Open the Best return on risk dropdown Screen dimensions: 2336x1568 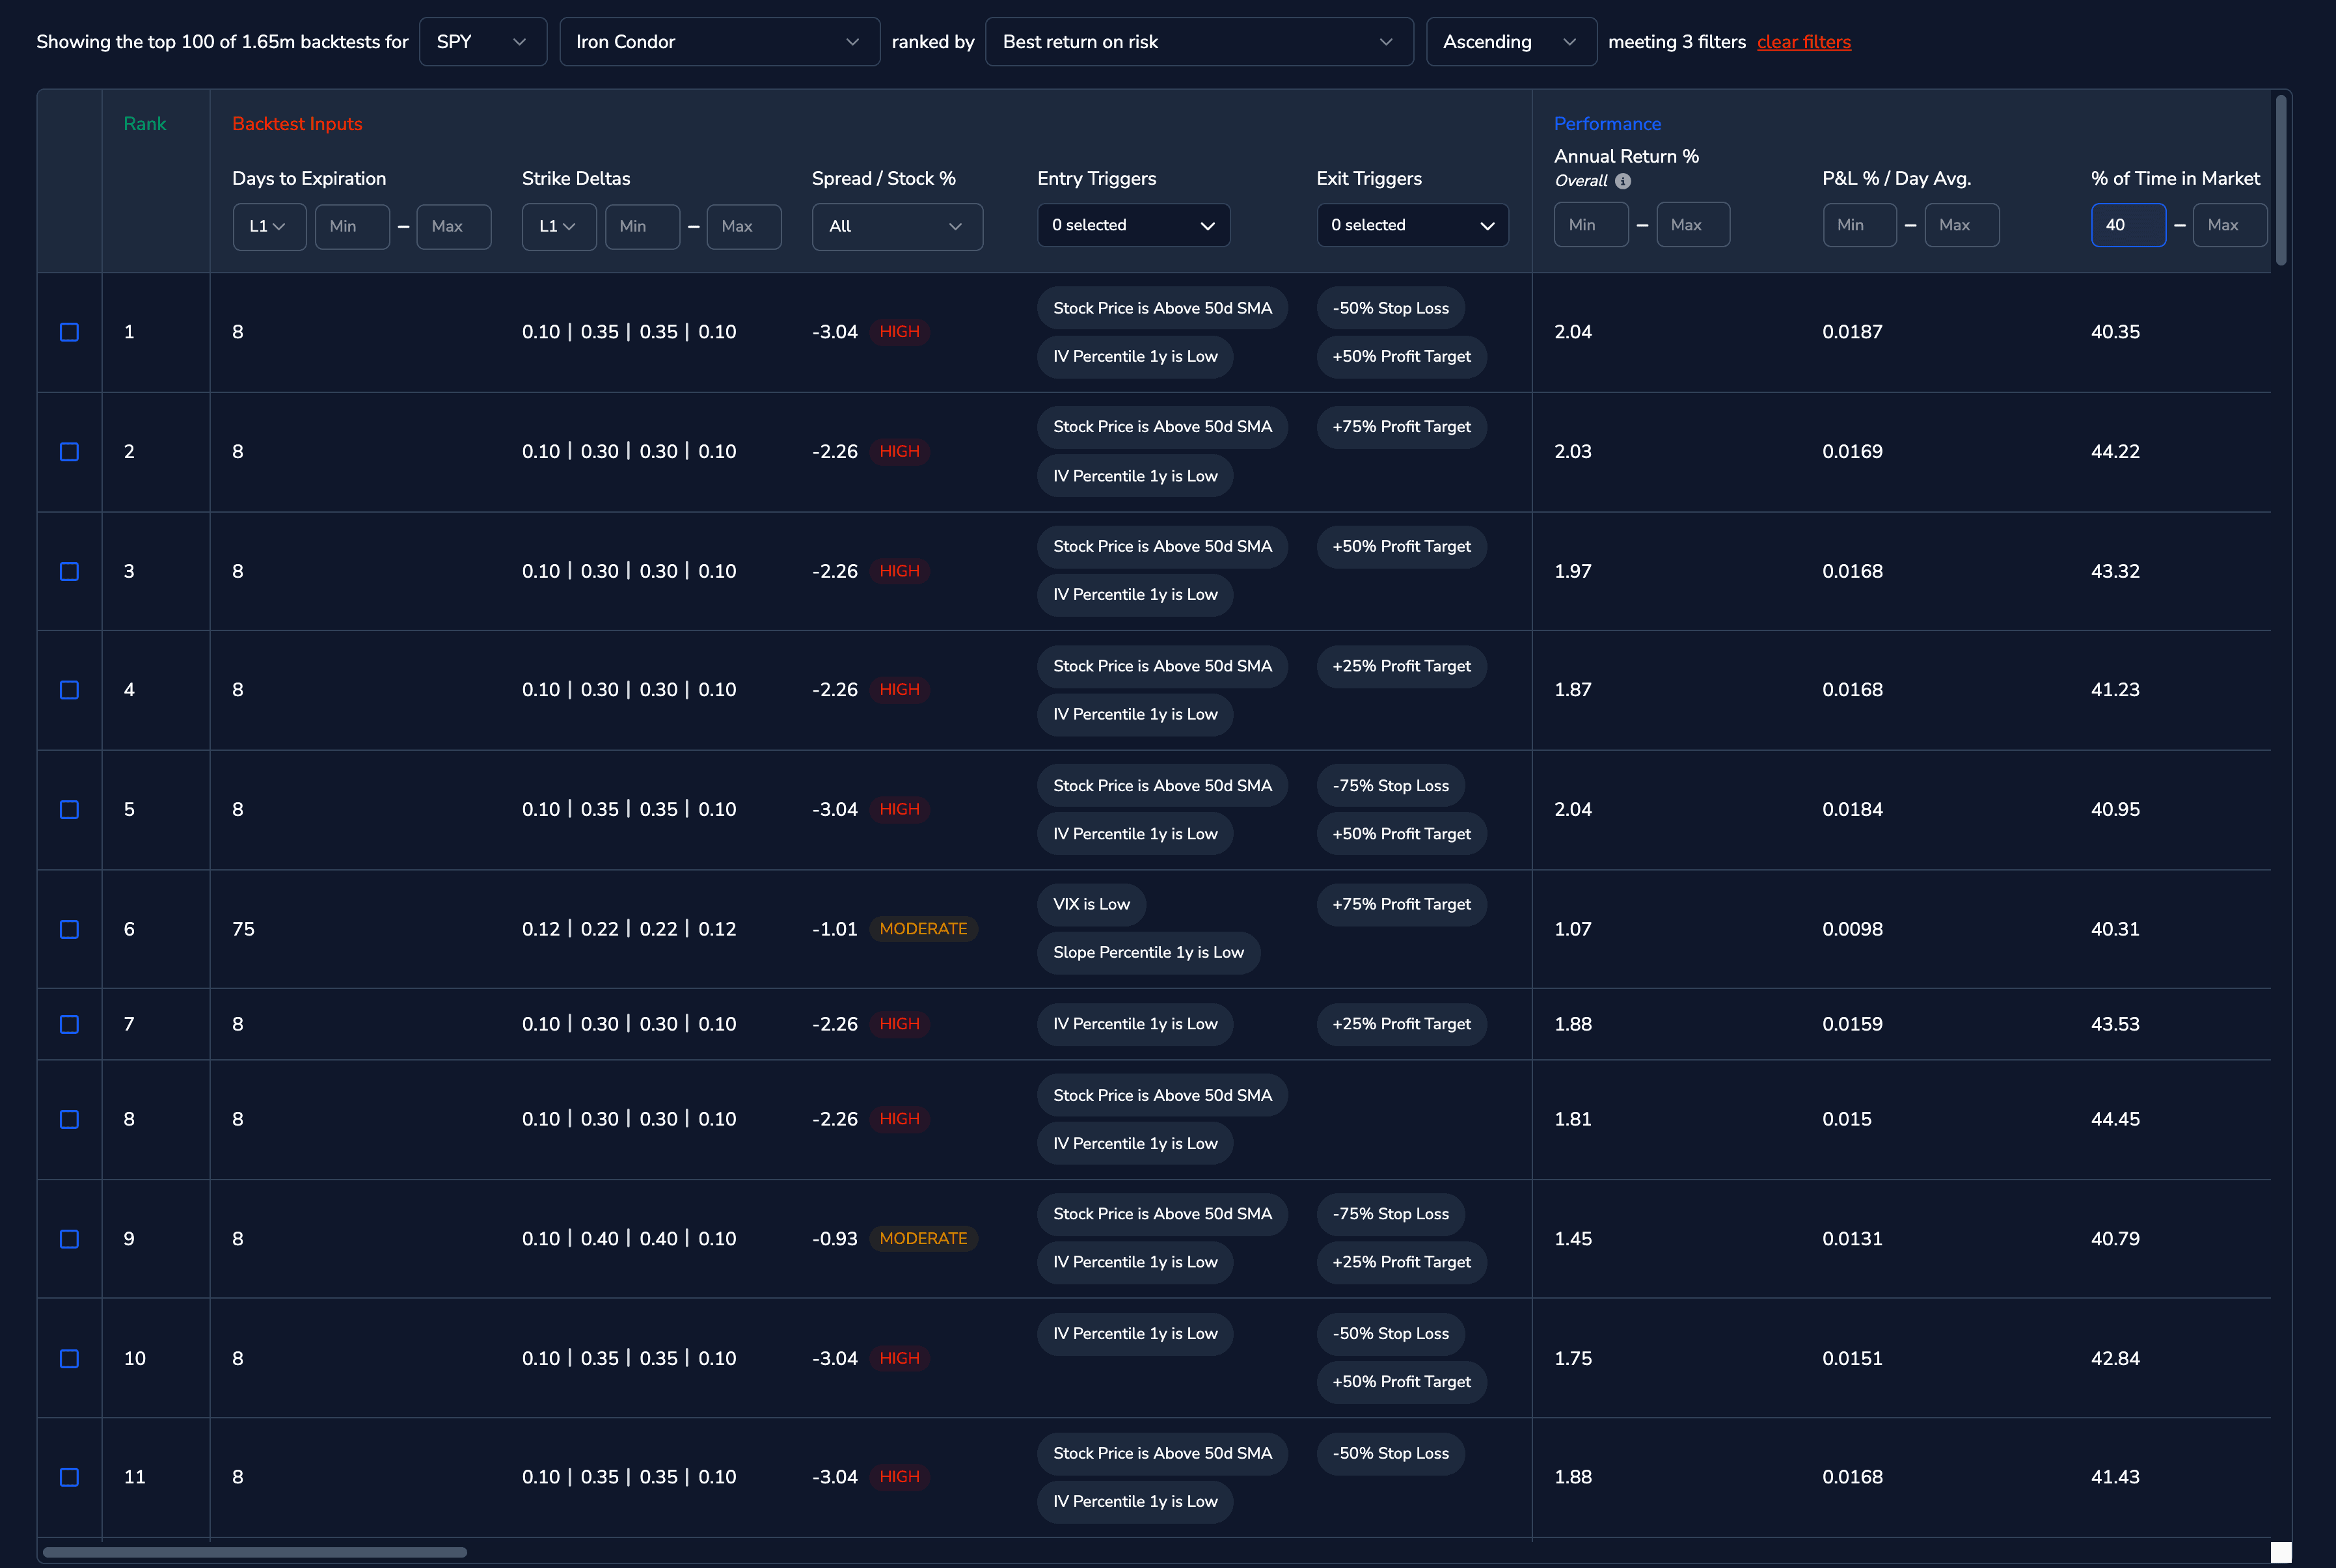tap(1199, 42)
